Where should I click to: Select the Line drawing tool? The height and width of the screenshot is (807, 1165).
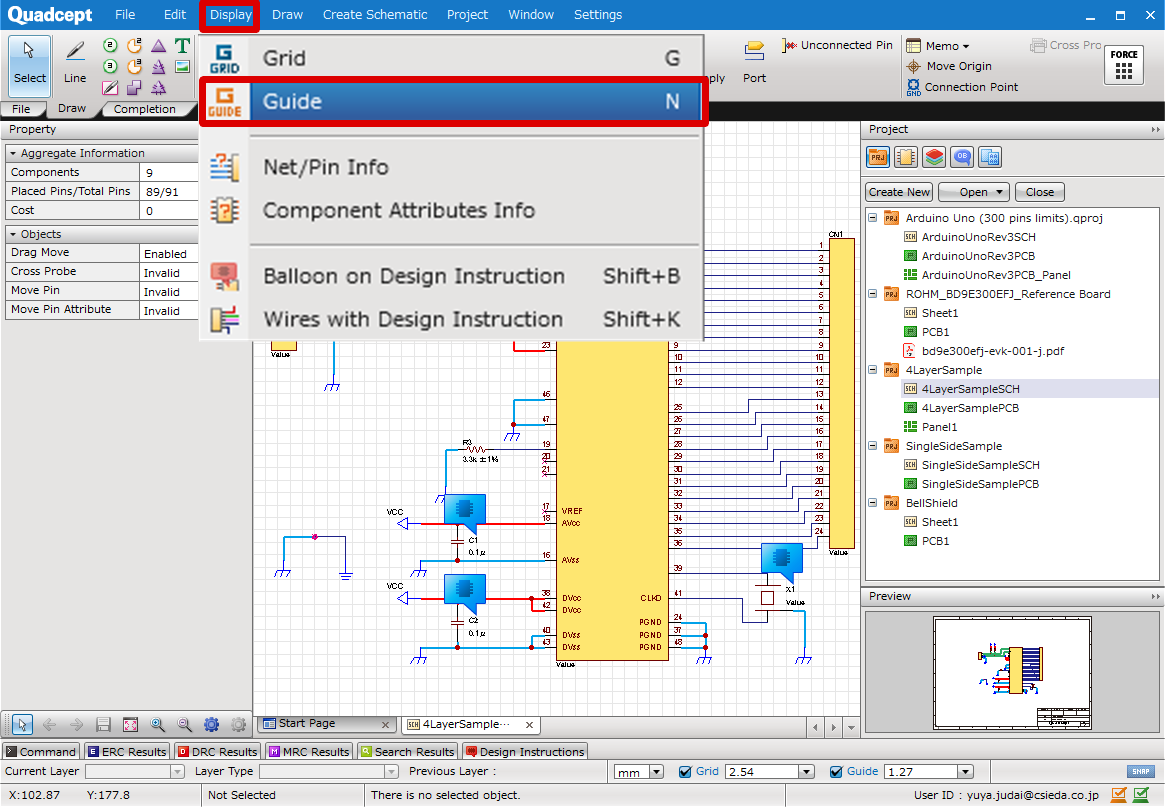[x=75, y=62]
